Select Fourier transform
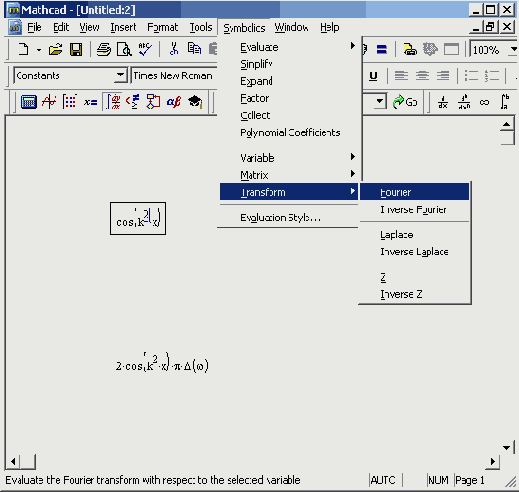Viewport: 519px width, 492px height. point(414,192)
